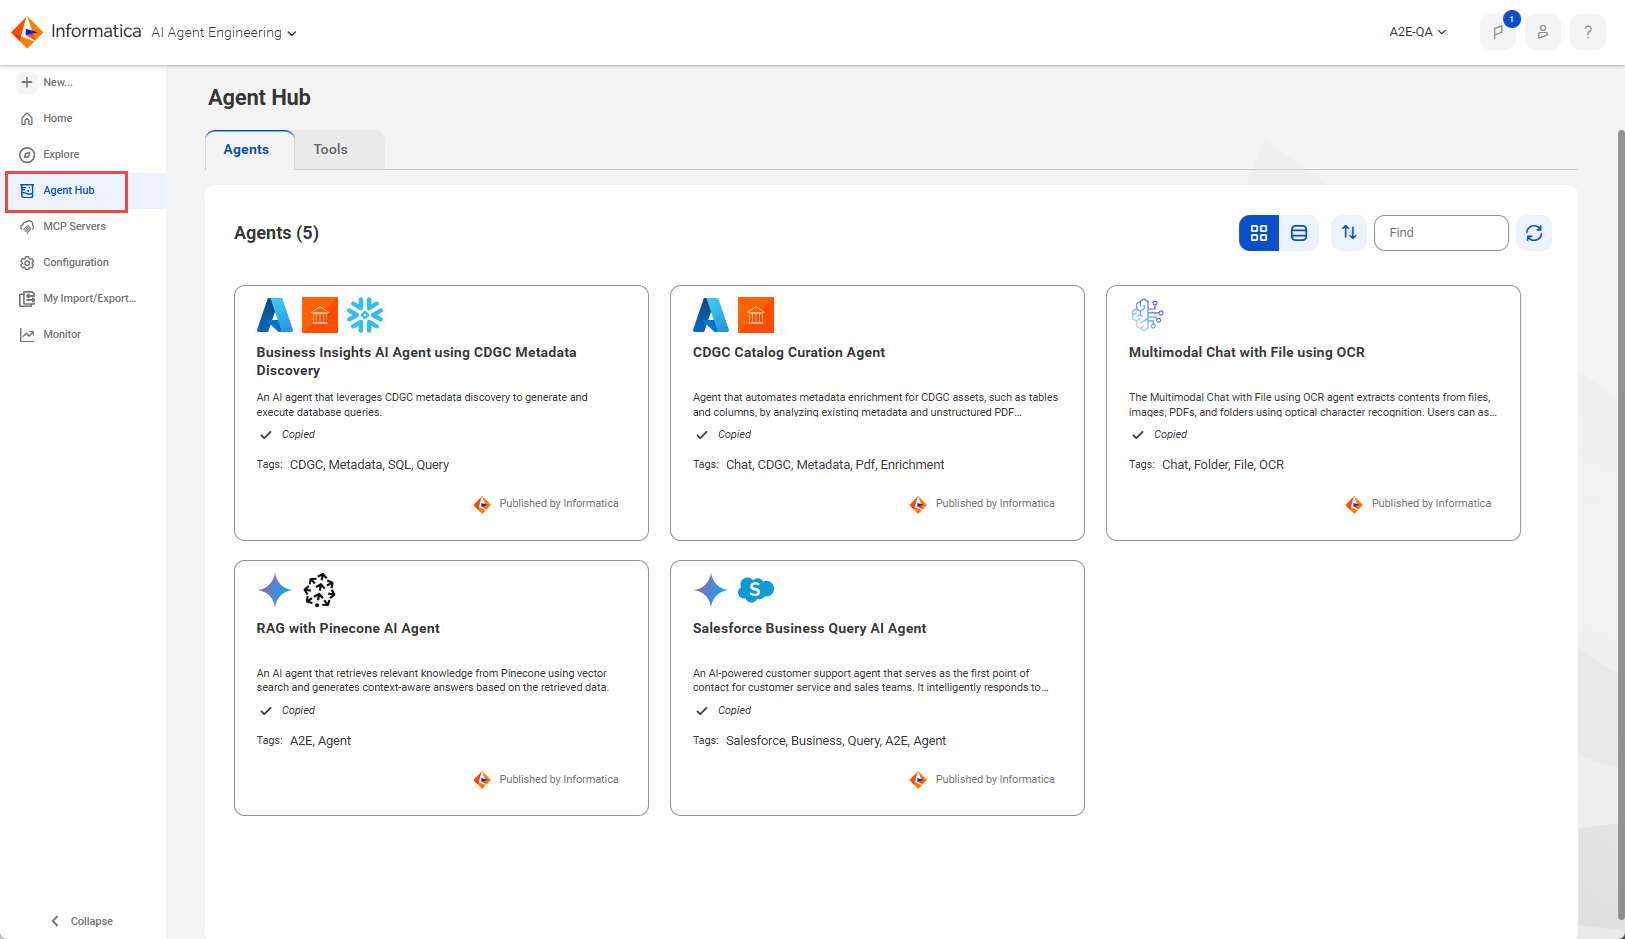Focus the Find search field
Viewport: 1625px width, 939px height.
click(x=1441, y=233)
